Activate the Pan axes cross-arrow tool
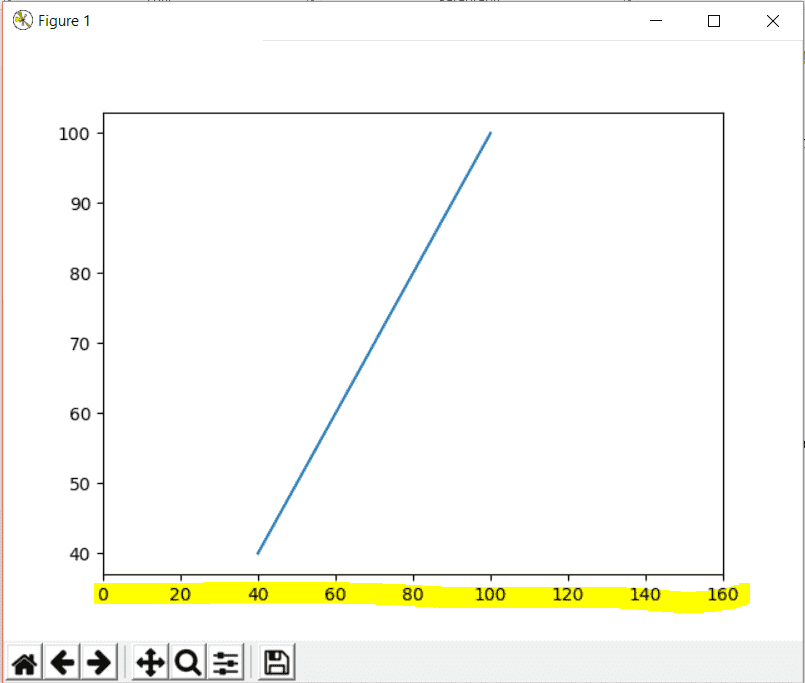This screenshot has width=805, height=683. pyautogui.click(x=150, y=662)
